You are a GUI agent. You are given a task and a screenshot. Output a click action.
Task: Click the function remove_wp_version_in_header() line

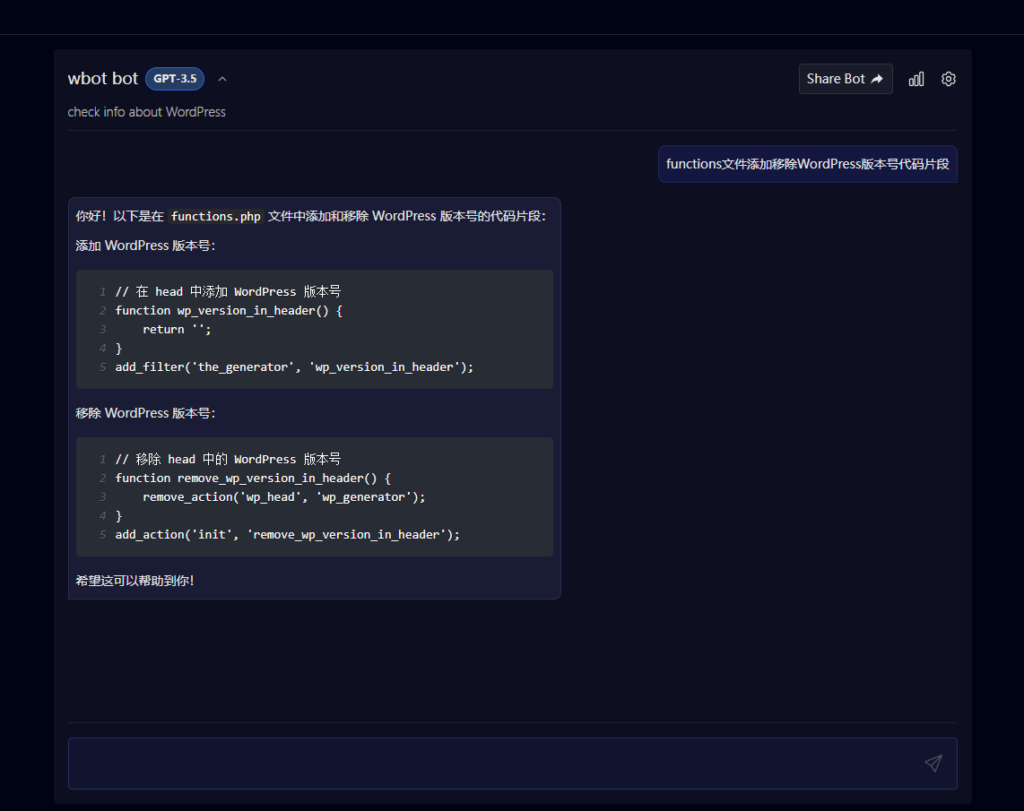click(253, 478)
